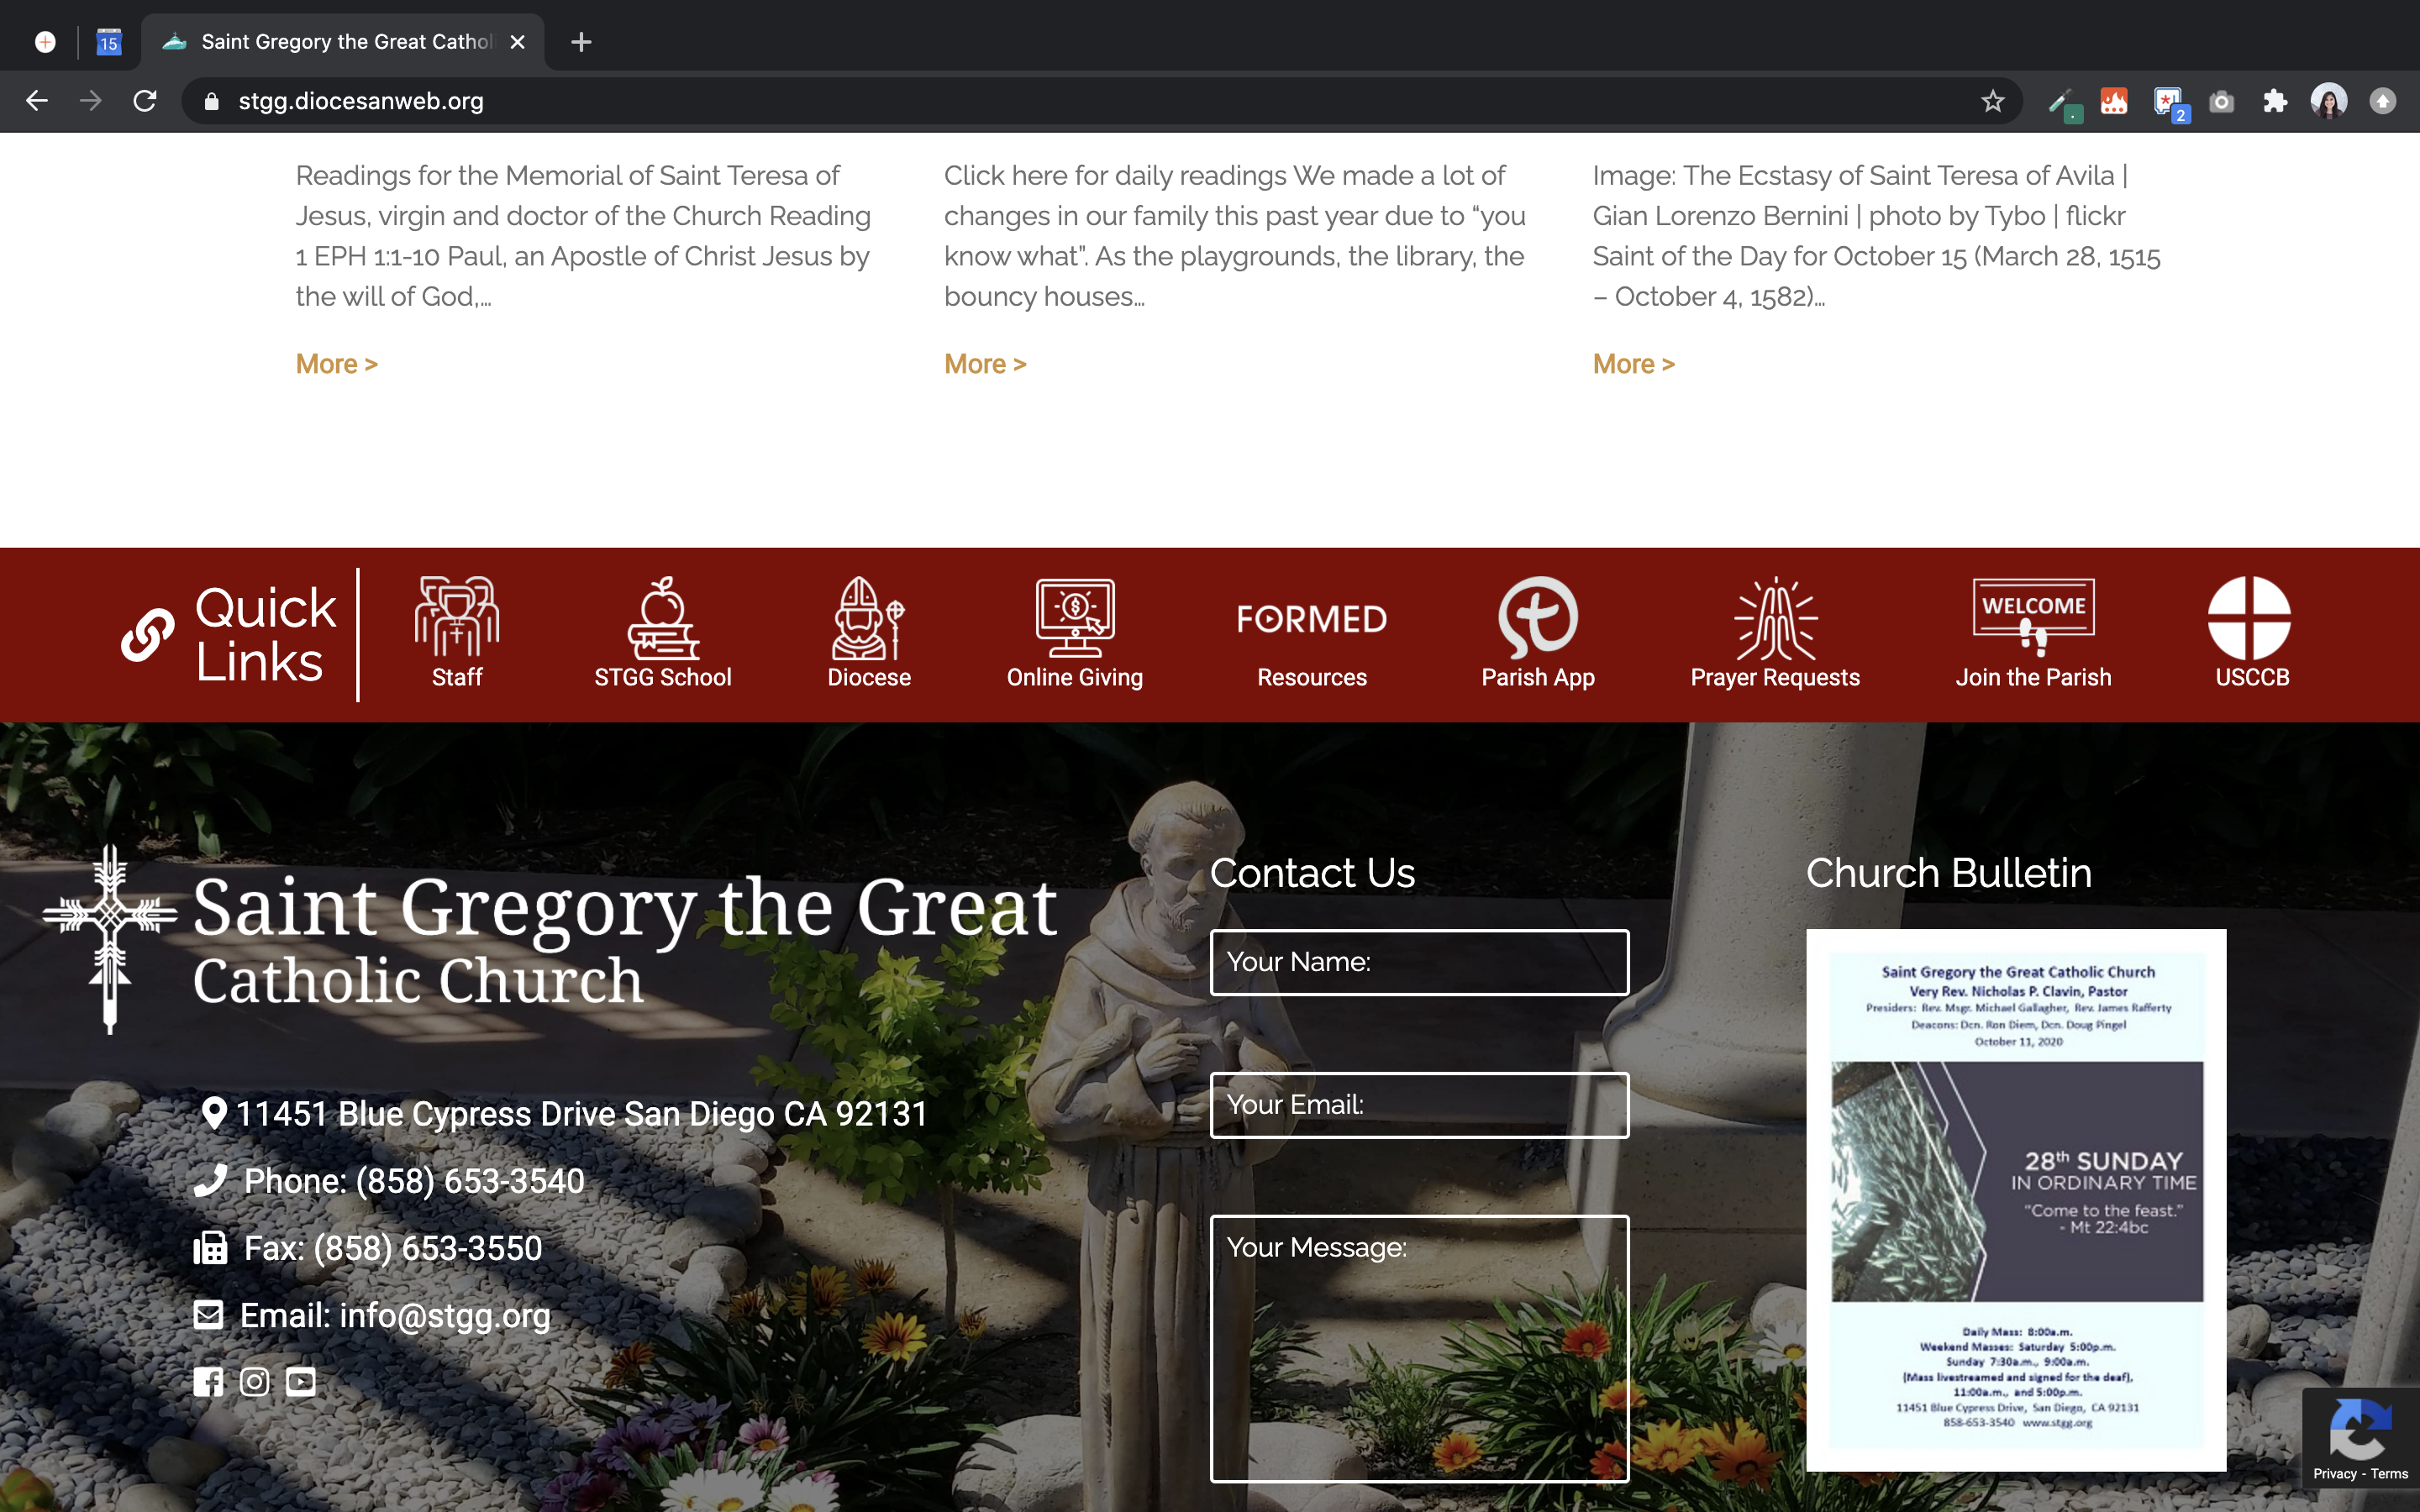Bookmark this page with the star icon
The height and width of the screenshot is (1512, 2420).
1992,101
